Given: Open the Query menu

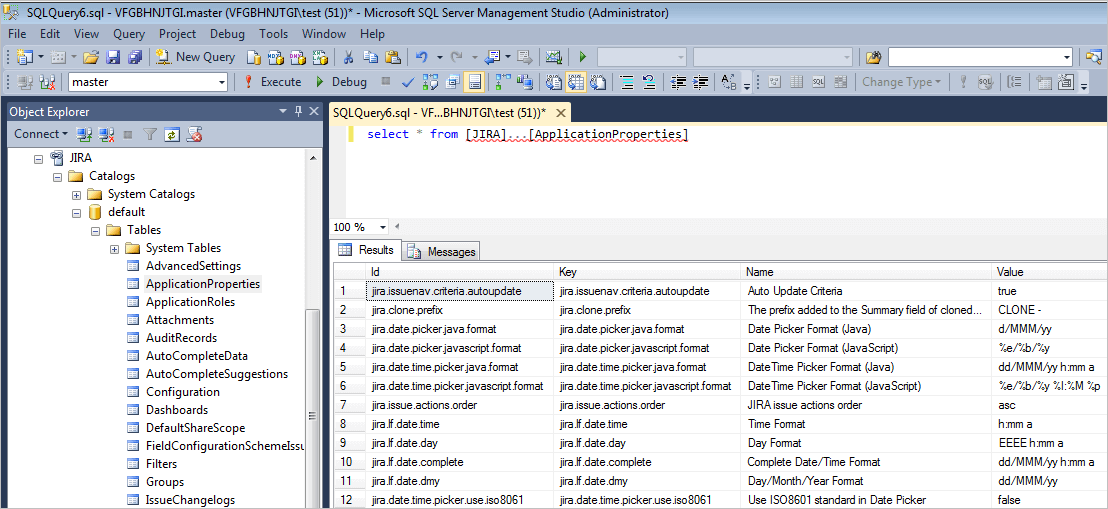Looking at the screenshot, I should pyautogui.click(x=128, y=34).
